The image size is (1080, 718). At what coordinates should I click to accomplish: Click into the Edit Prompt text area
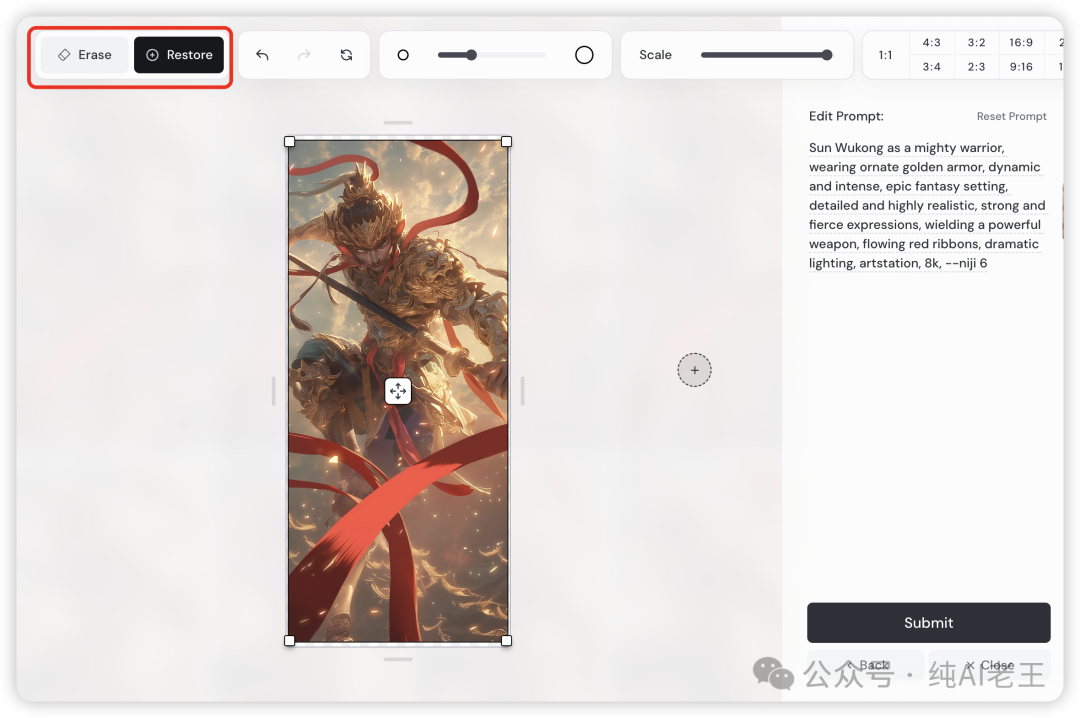927,205
